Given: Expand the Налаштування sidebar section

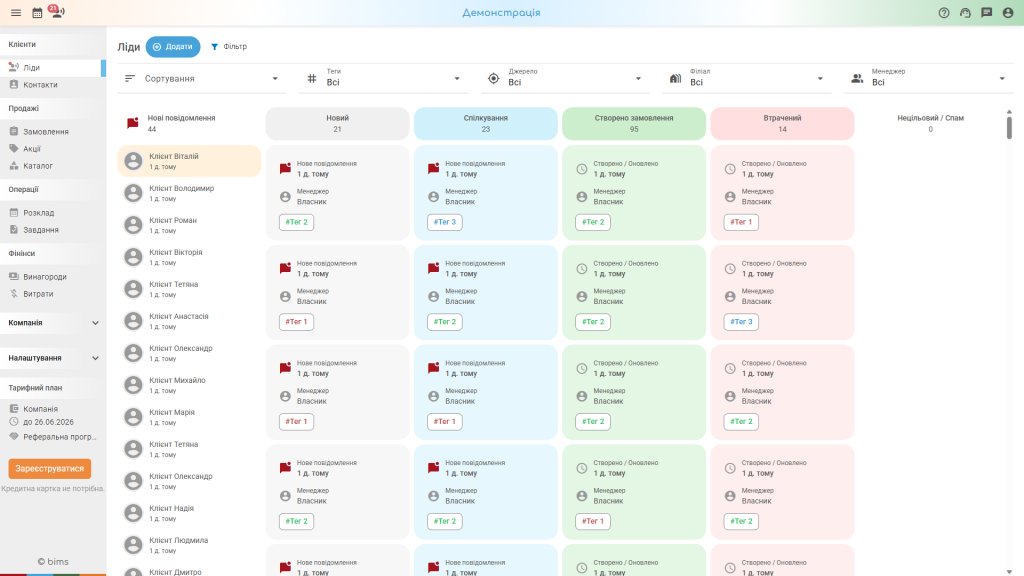Looking at the screenshot, I should [53, 358].
